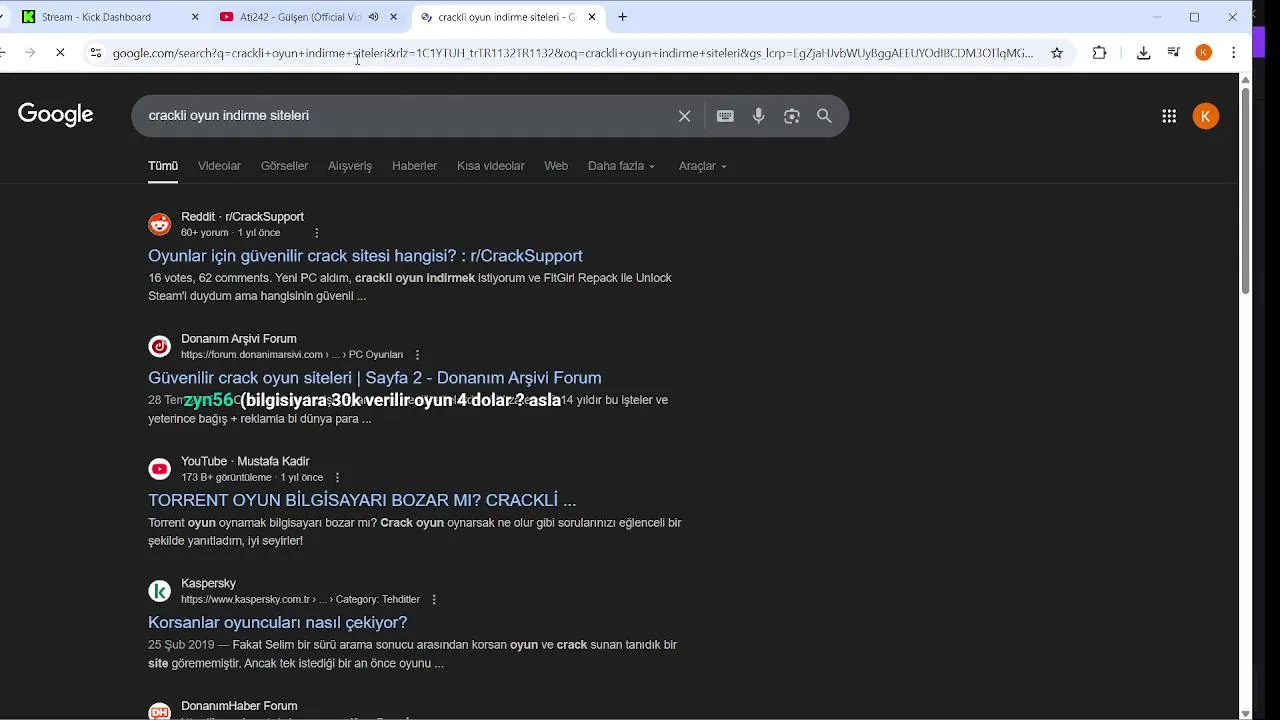The image size is (1280, 720).
Task: Open Korsanlar oyuncuları nasıl çekiyor result
Action: (277, 622)
